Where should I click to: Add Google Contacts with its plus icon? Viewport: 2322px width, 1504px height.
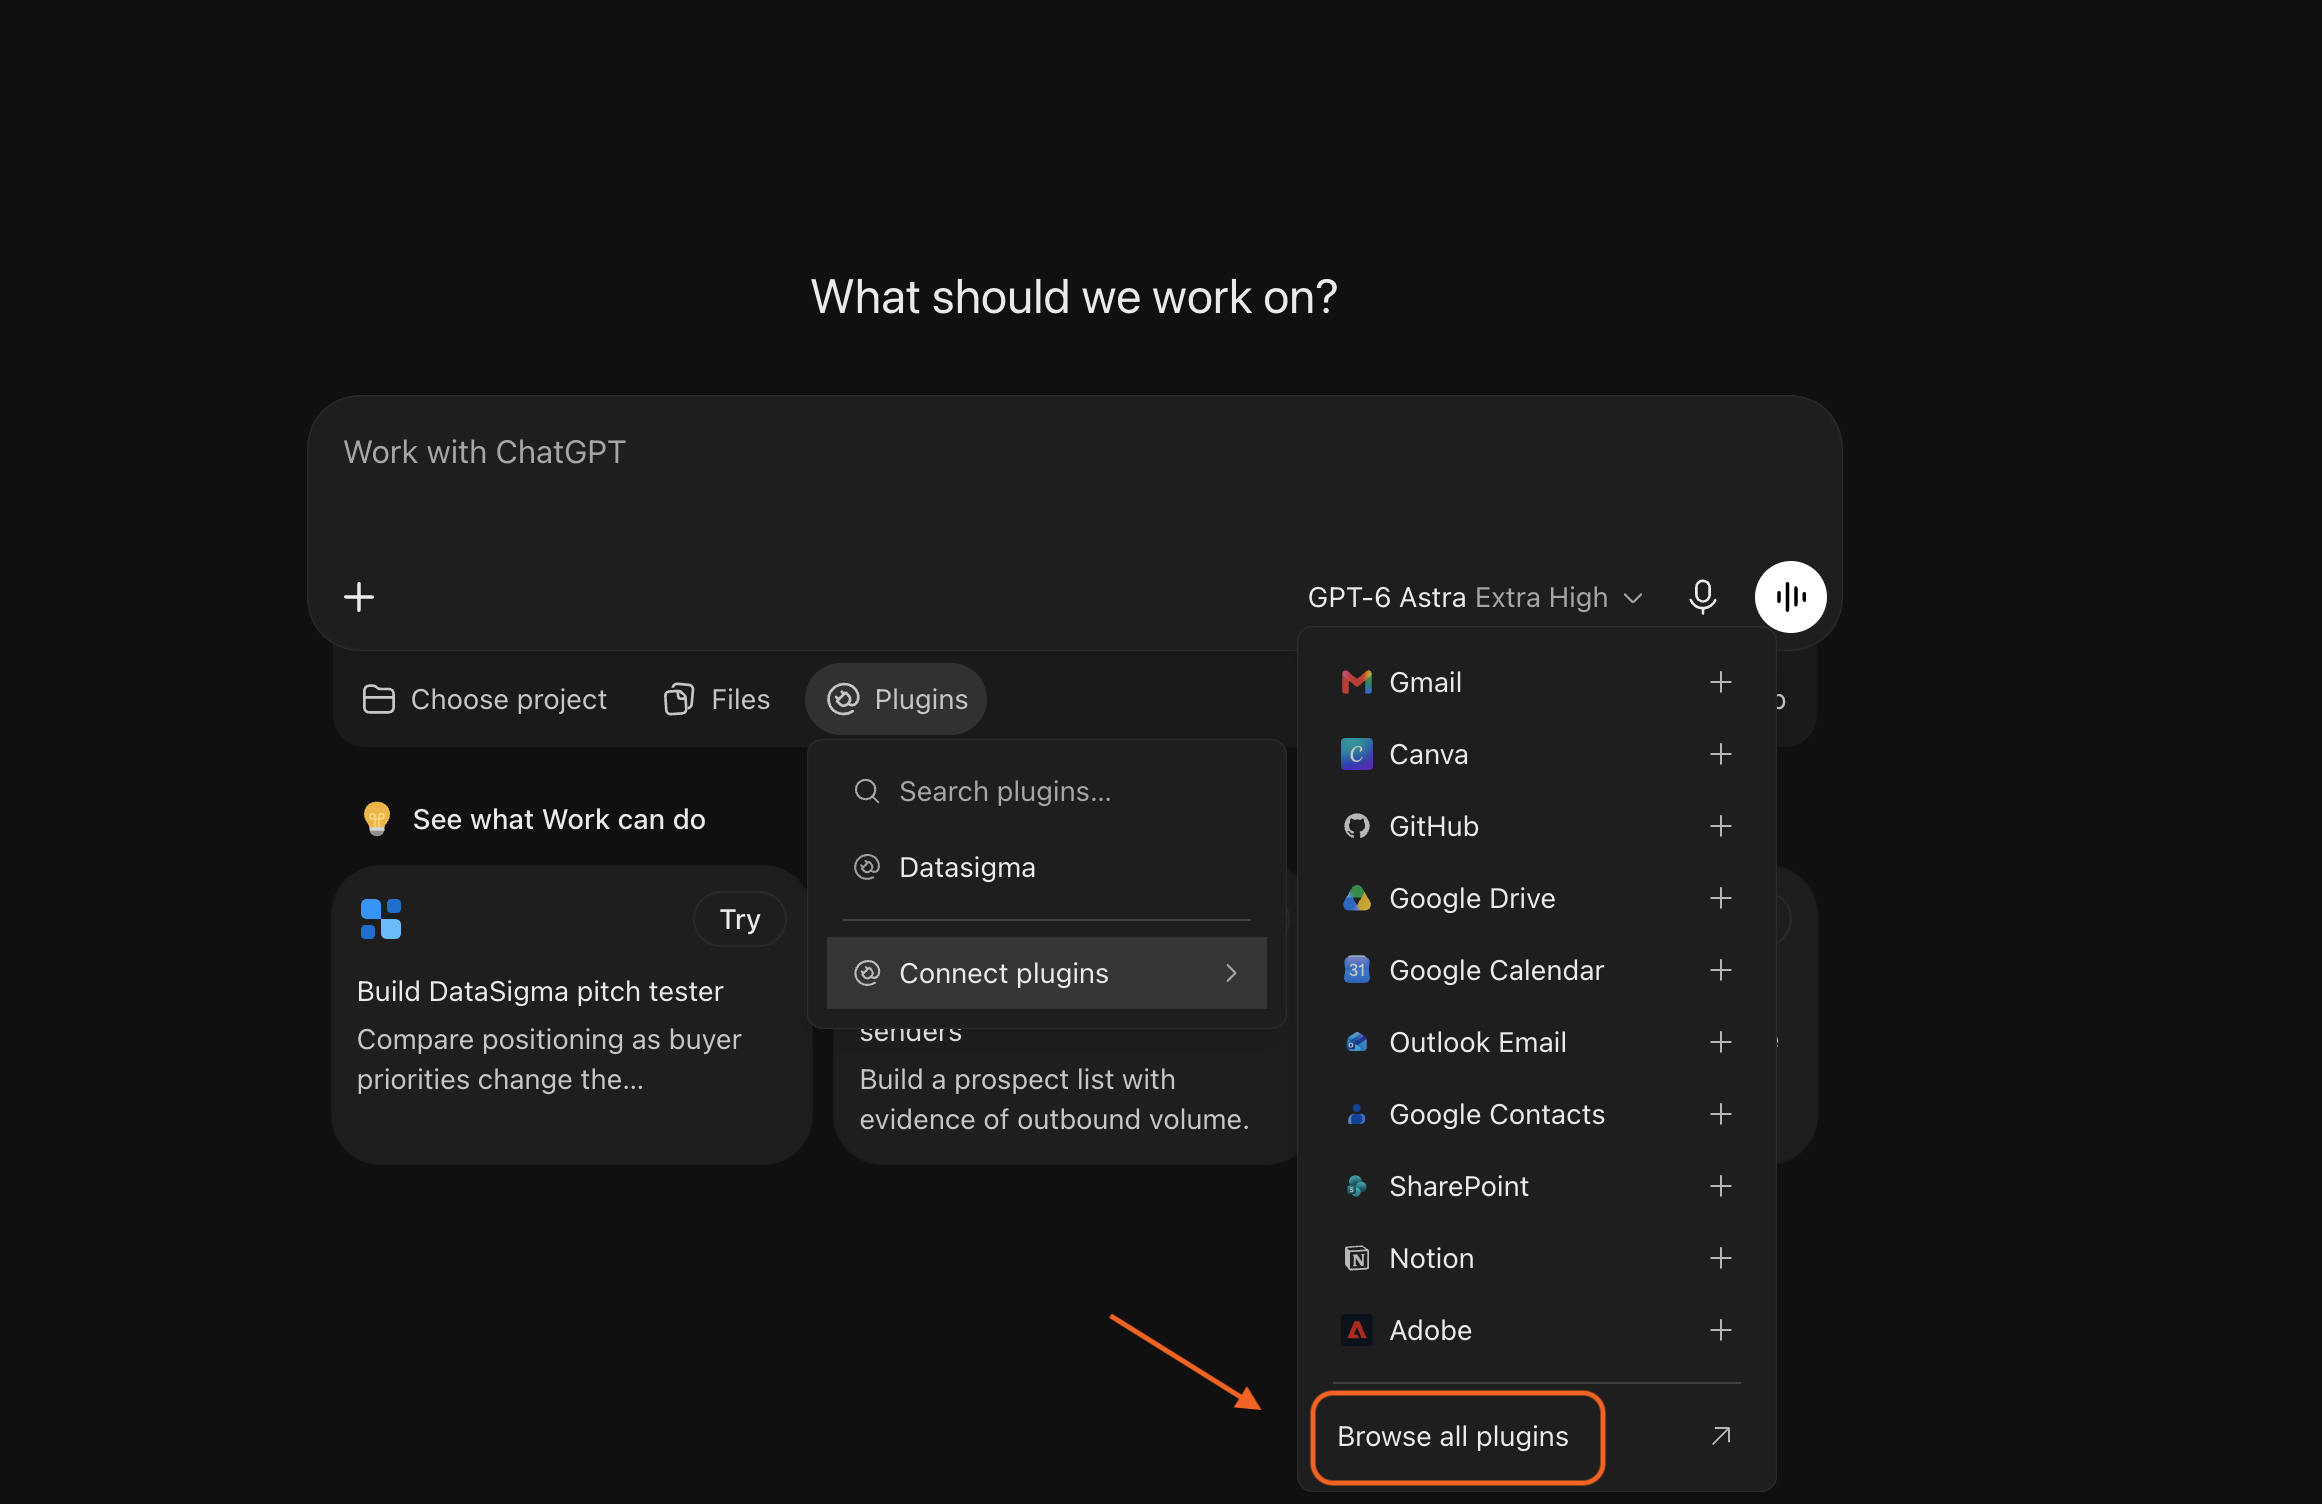[1720, 1114]
